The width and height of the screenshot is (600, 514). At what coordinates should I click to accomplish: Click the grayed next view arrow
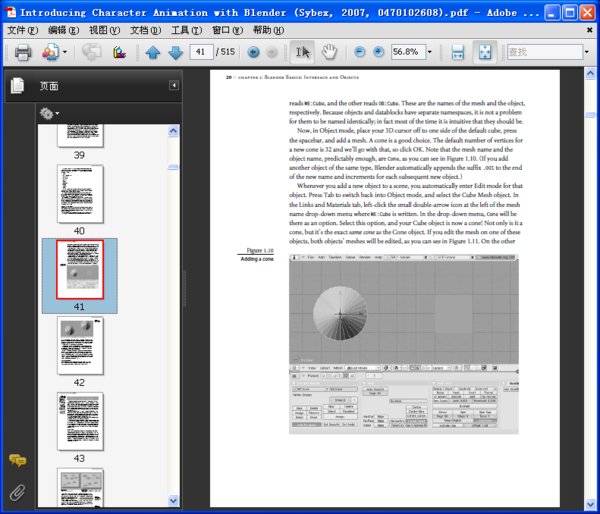[272, 52]
